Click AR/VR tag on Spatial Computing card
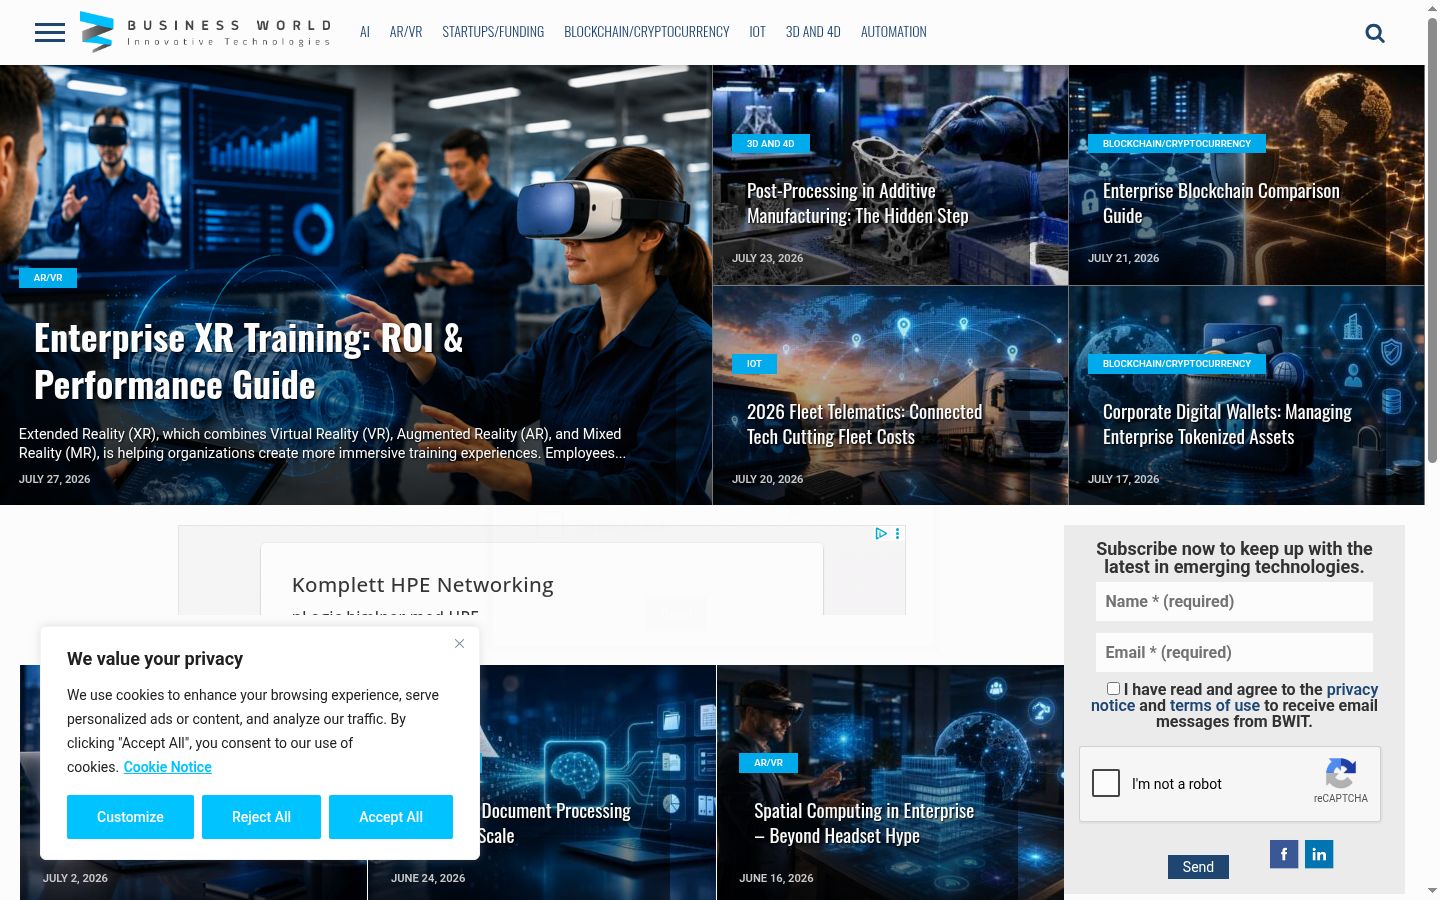Viewport: 1440px width, 900px height. coord(768,763)
